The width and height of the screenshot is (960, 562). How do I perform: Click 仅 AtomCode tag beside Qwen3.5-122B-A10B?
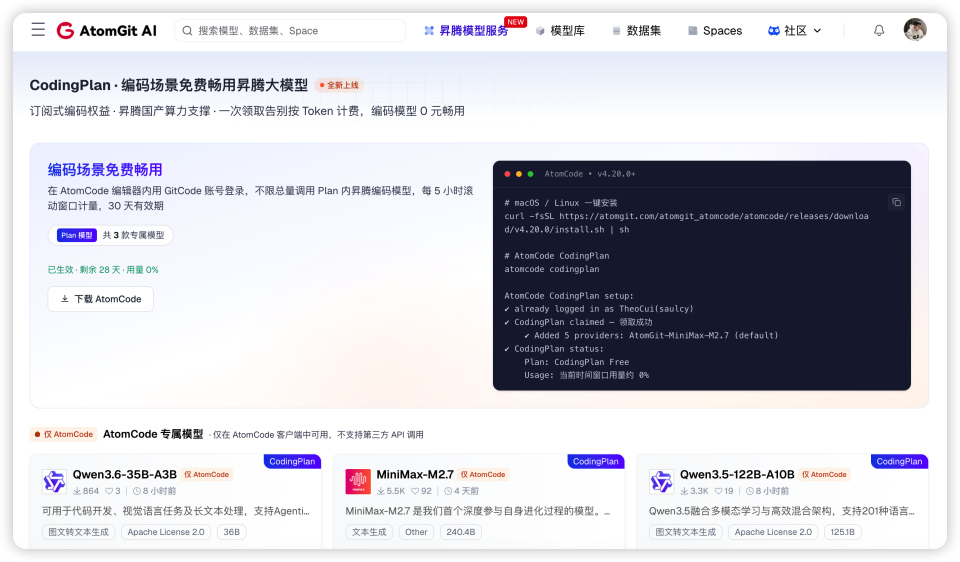[824, 474]
